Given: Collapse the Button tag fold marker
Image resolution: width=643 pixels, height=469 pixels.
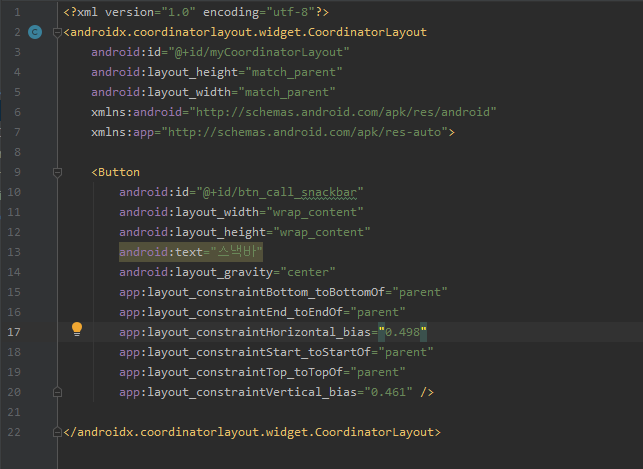Looking at the screenshot, I should pyautogui.click(x=57, y=173).
